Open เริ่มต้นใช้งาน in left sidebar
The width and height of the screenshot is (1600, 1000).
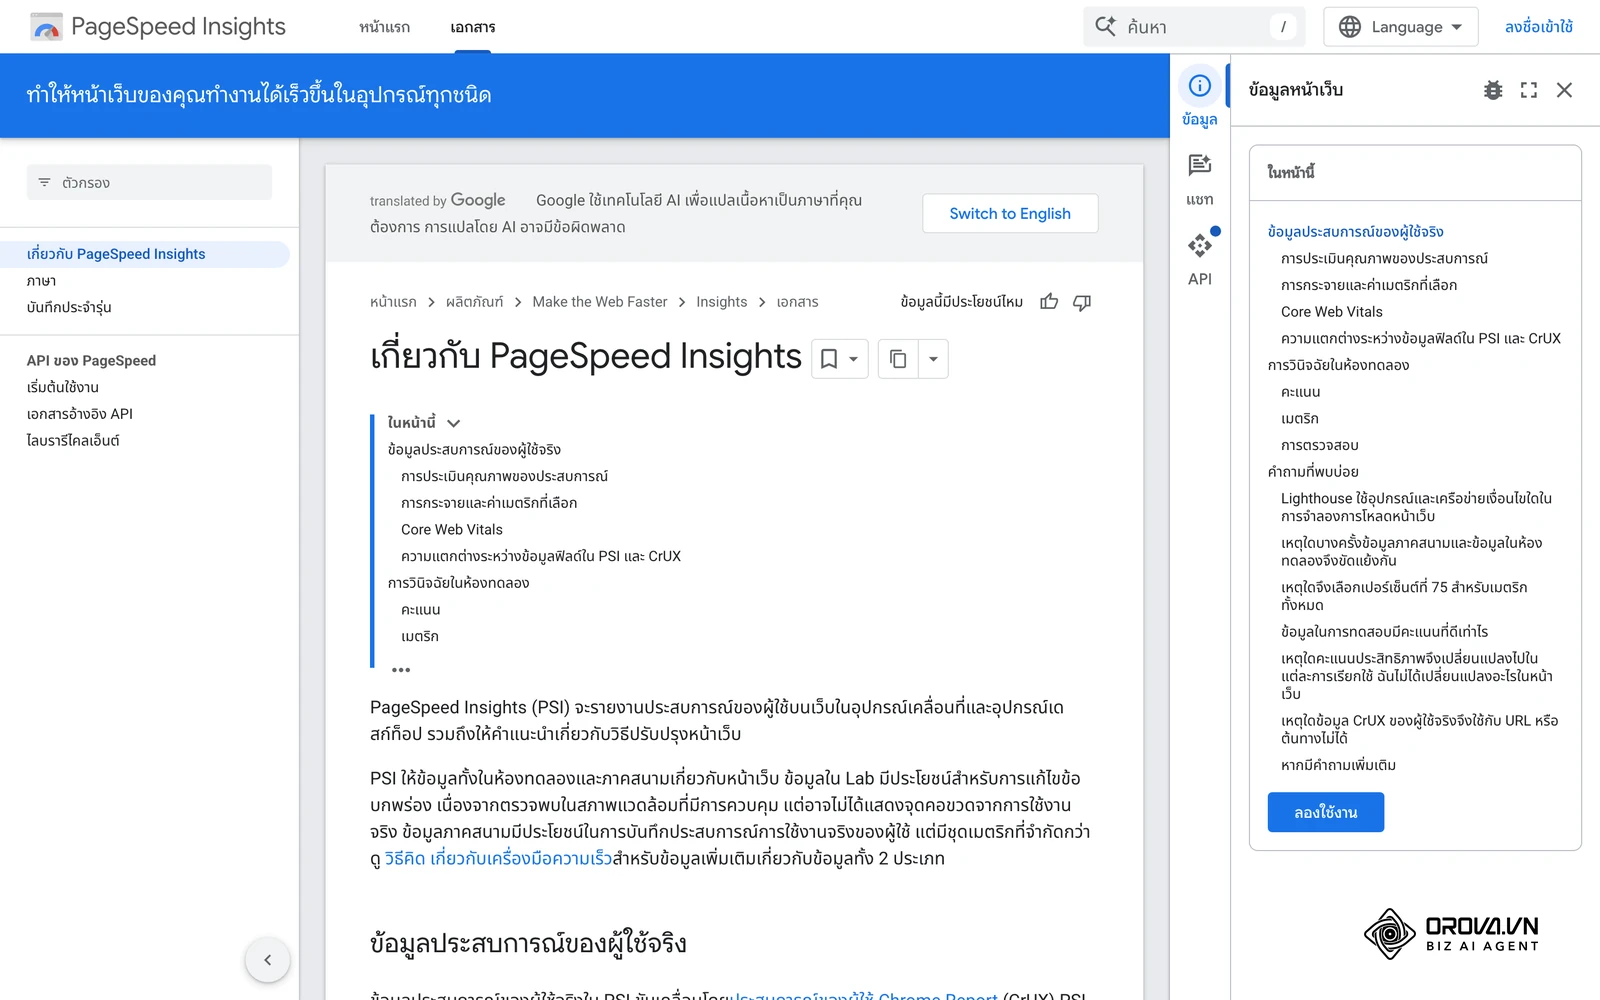click(63, 387)
